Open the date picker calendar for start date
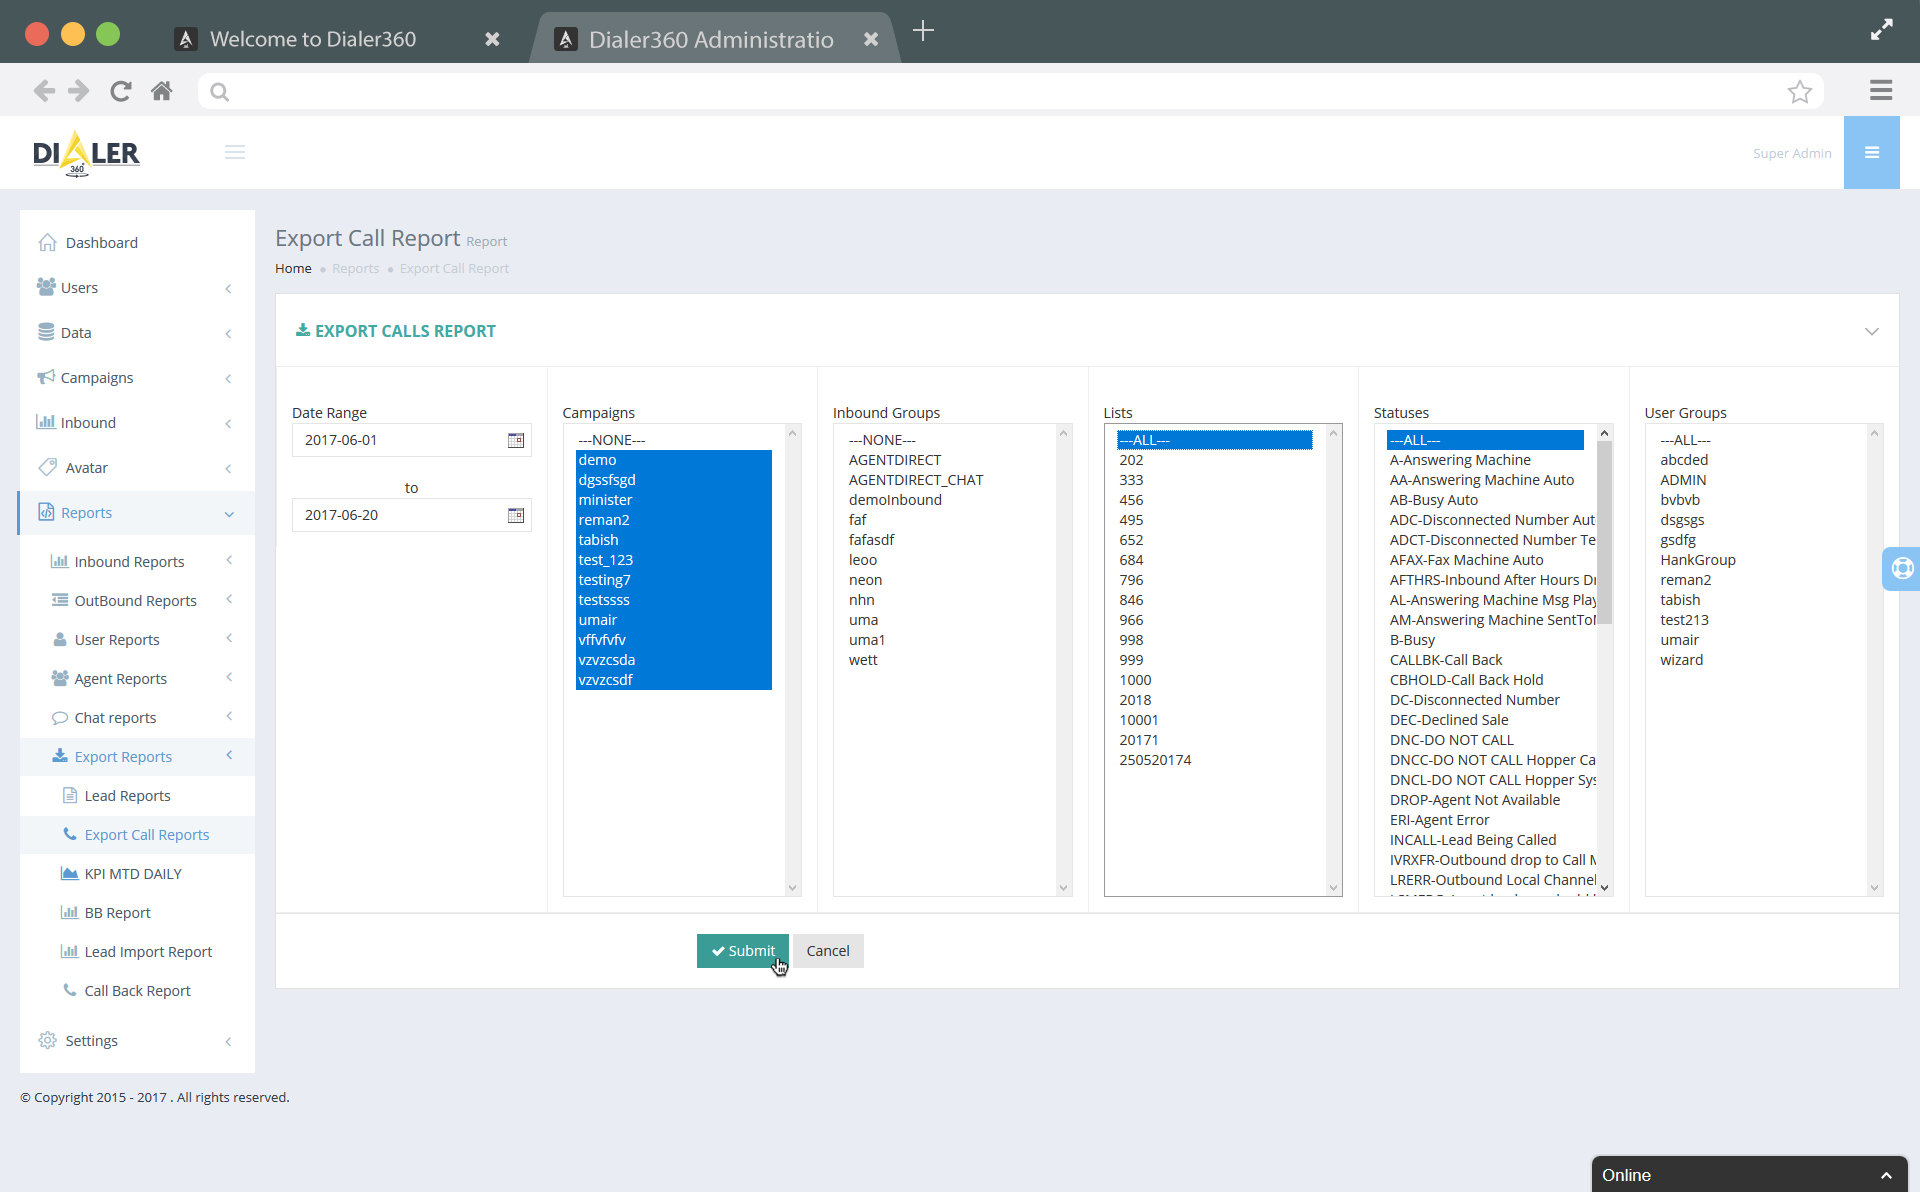1920x1192 pixels. (516, 440)
